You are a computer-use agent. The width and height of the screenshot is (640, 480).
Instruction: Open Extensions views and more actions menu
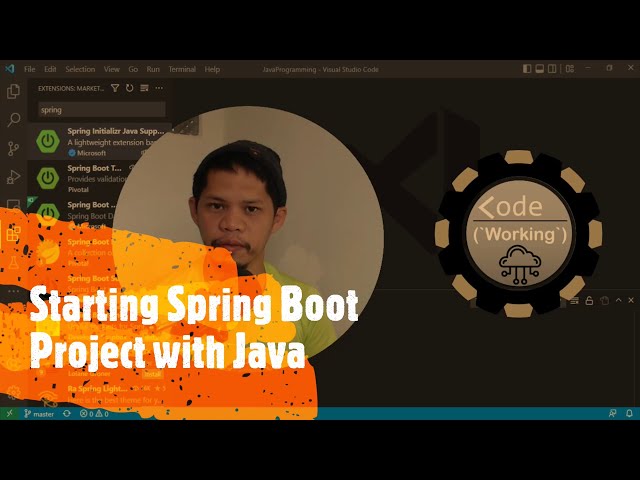[x=159, y=88]
